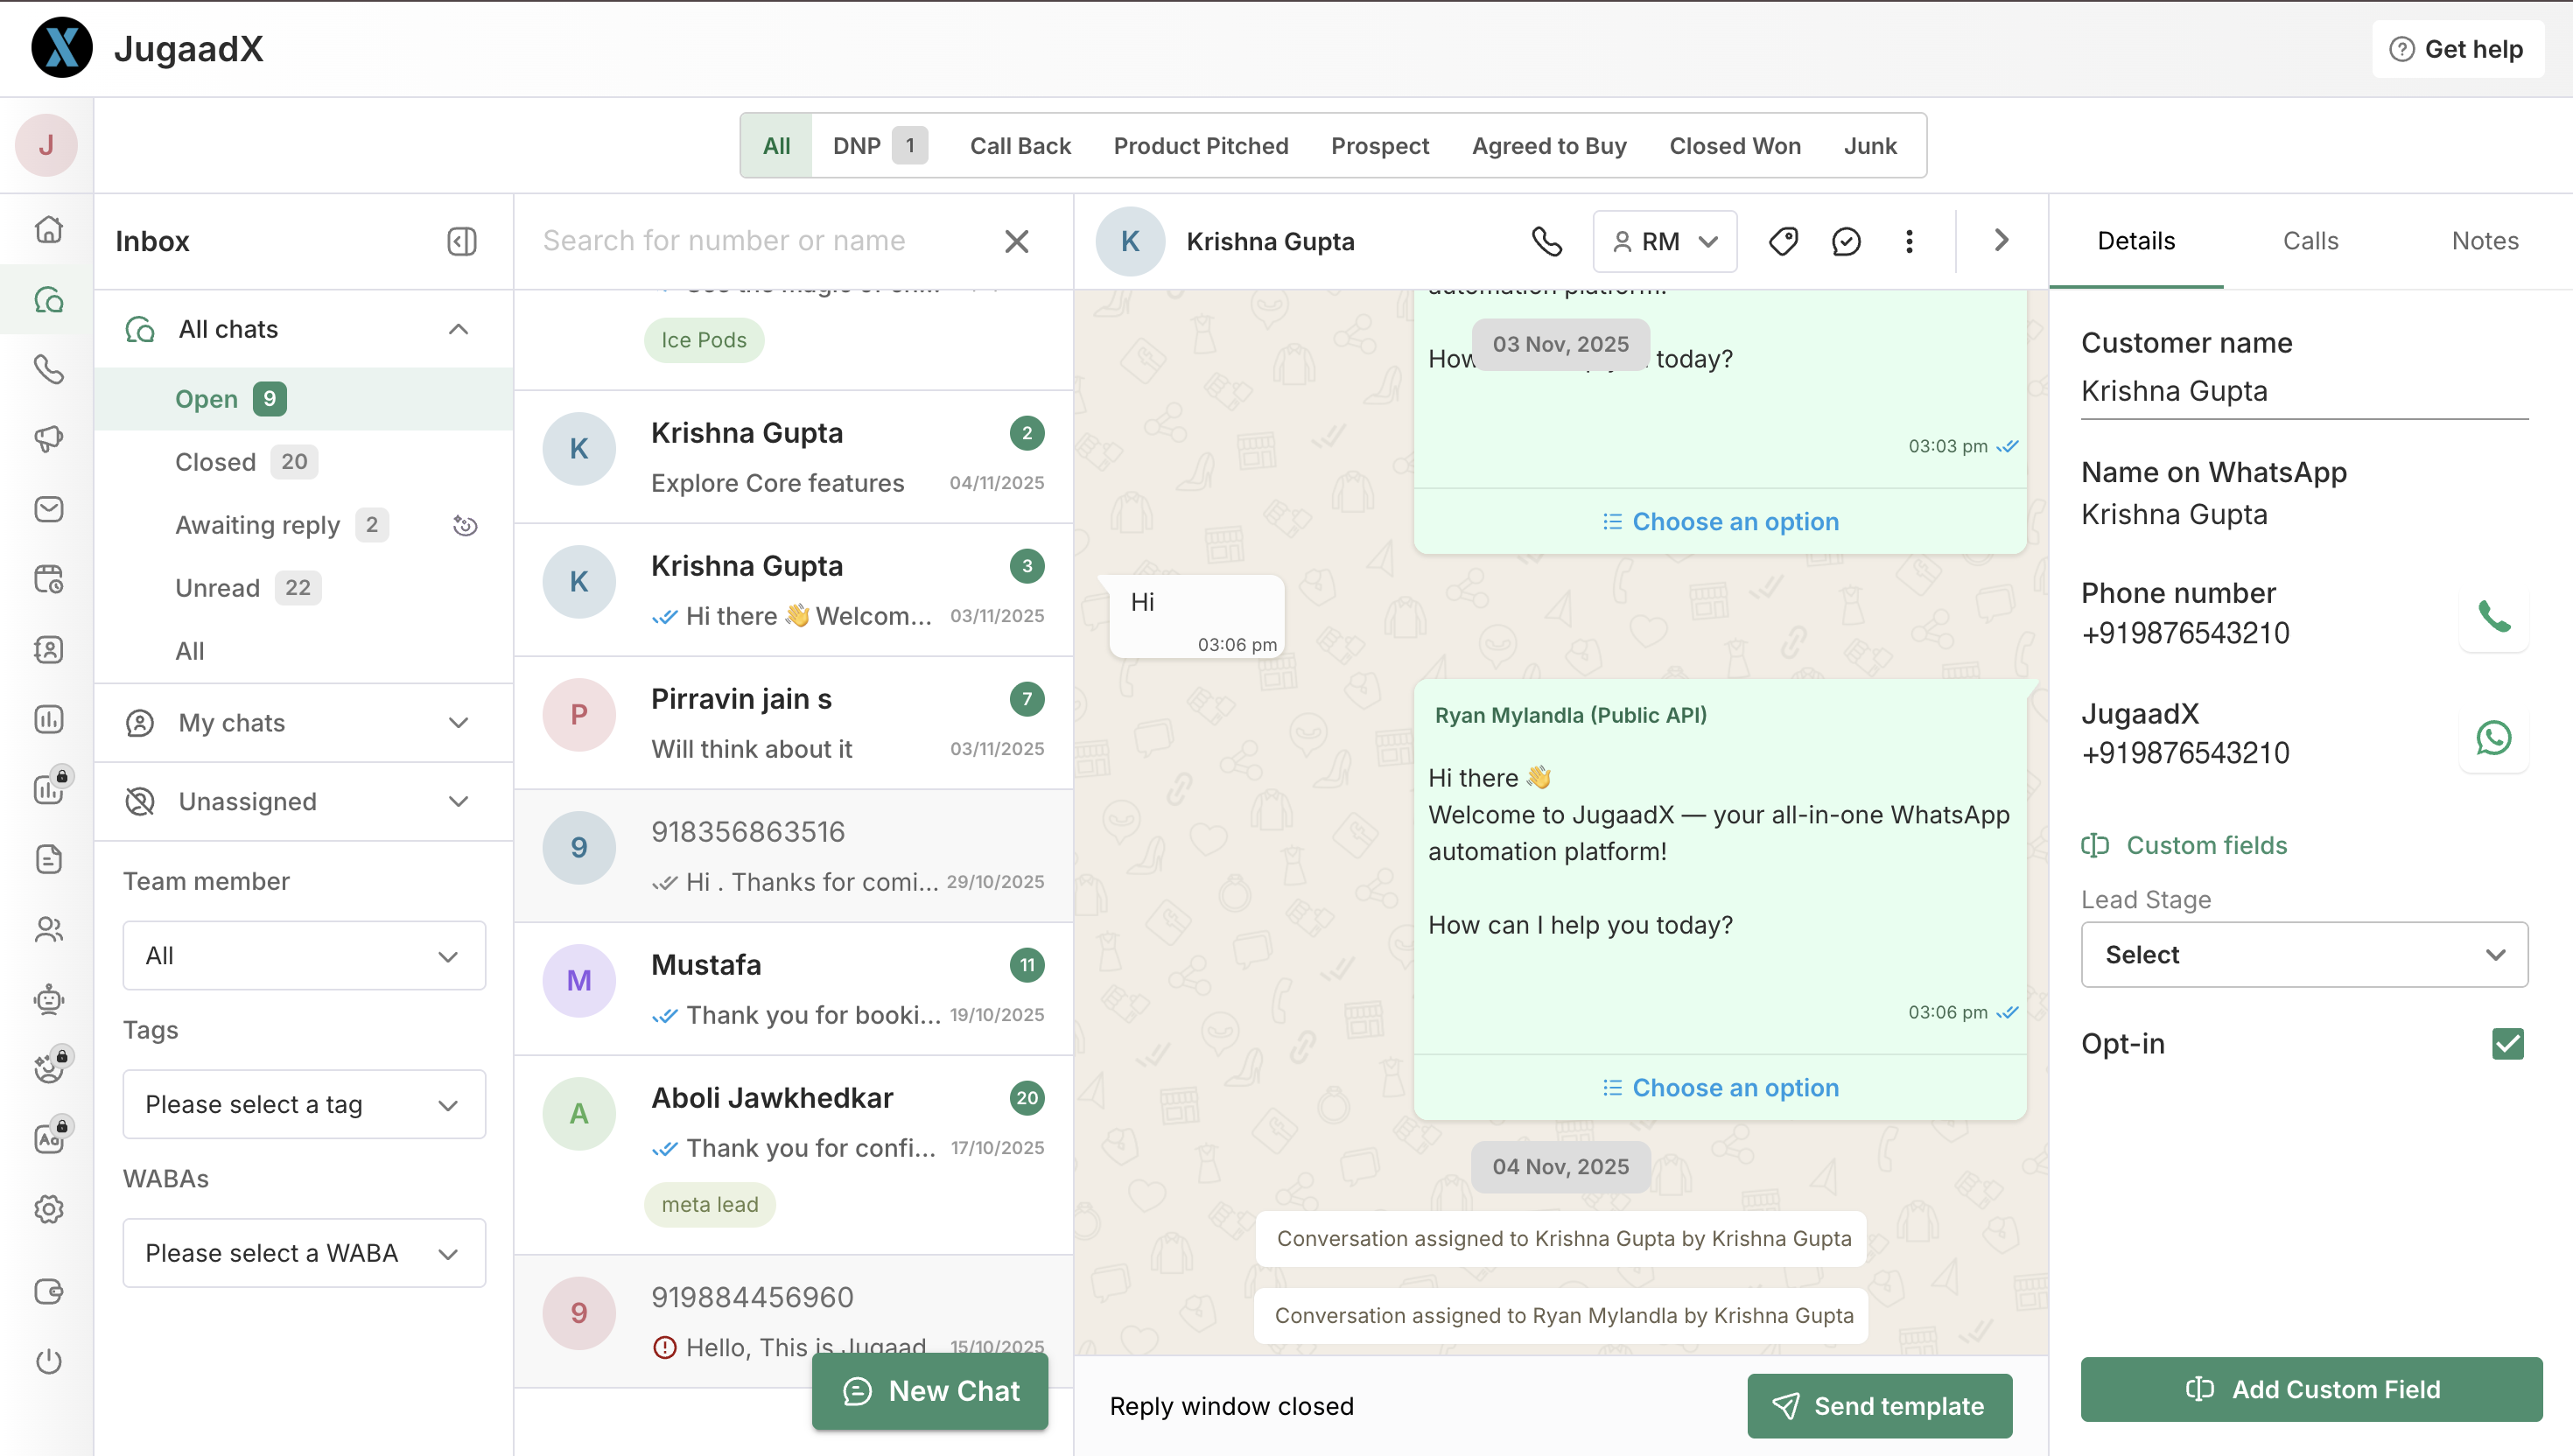Viewport: 2573px width, 1456px height.
Task: Click the mark resolved check icon
Action: tap(1846, 241)
